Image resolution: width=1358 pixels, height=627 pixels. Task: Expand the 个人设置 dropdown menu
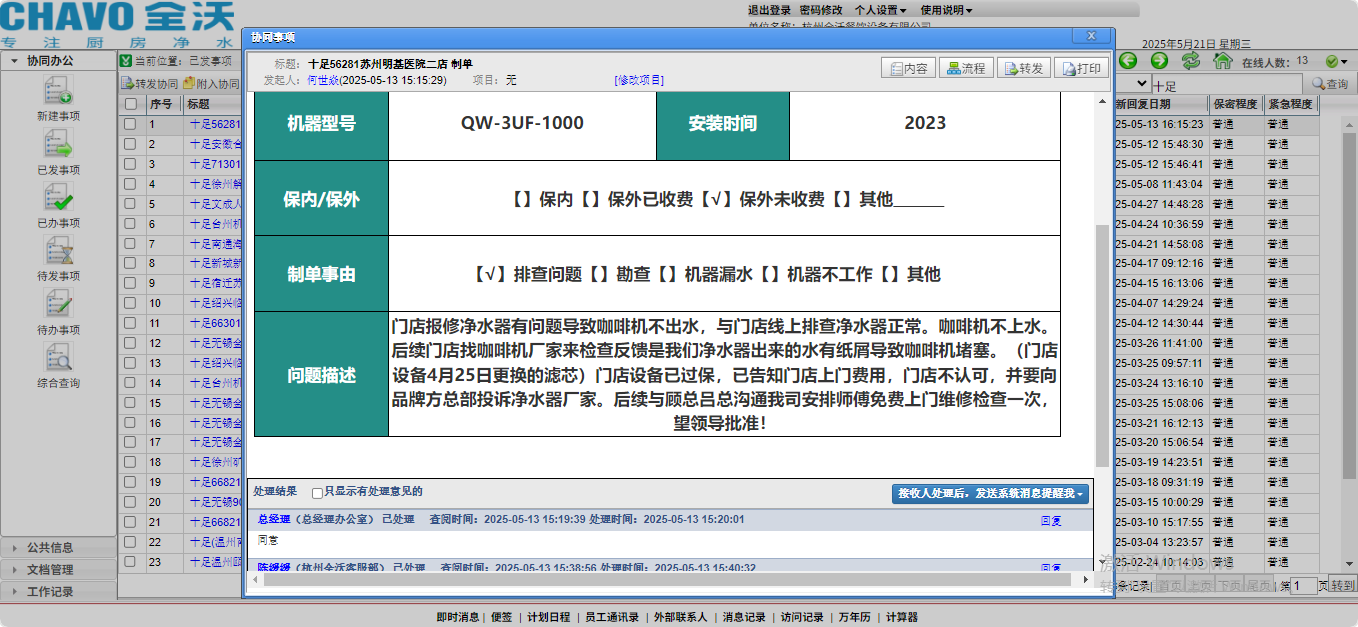[880, 10]
